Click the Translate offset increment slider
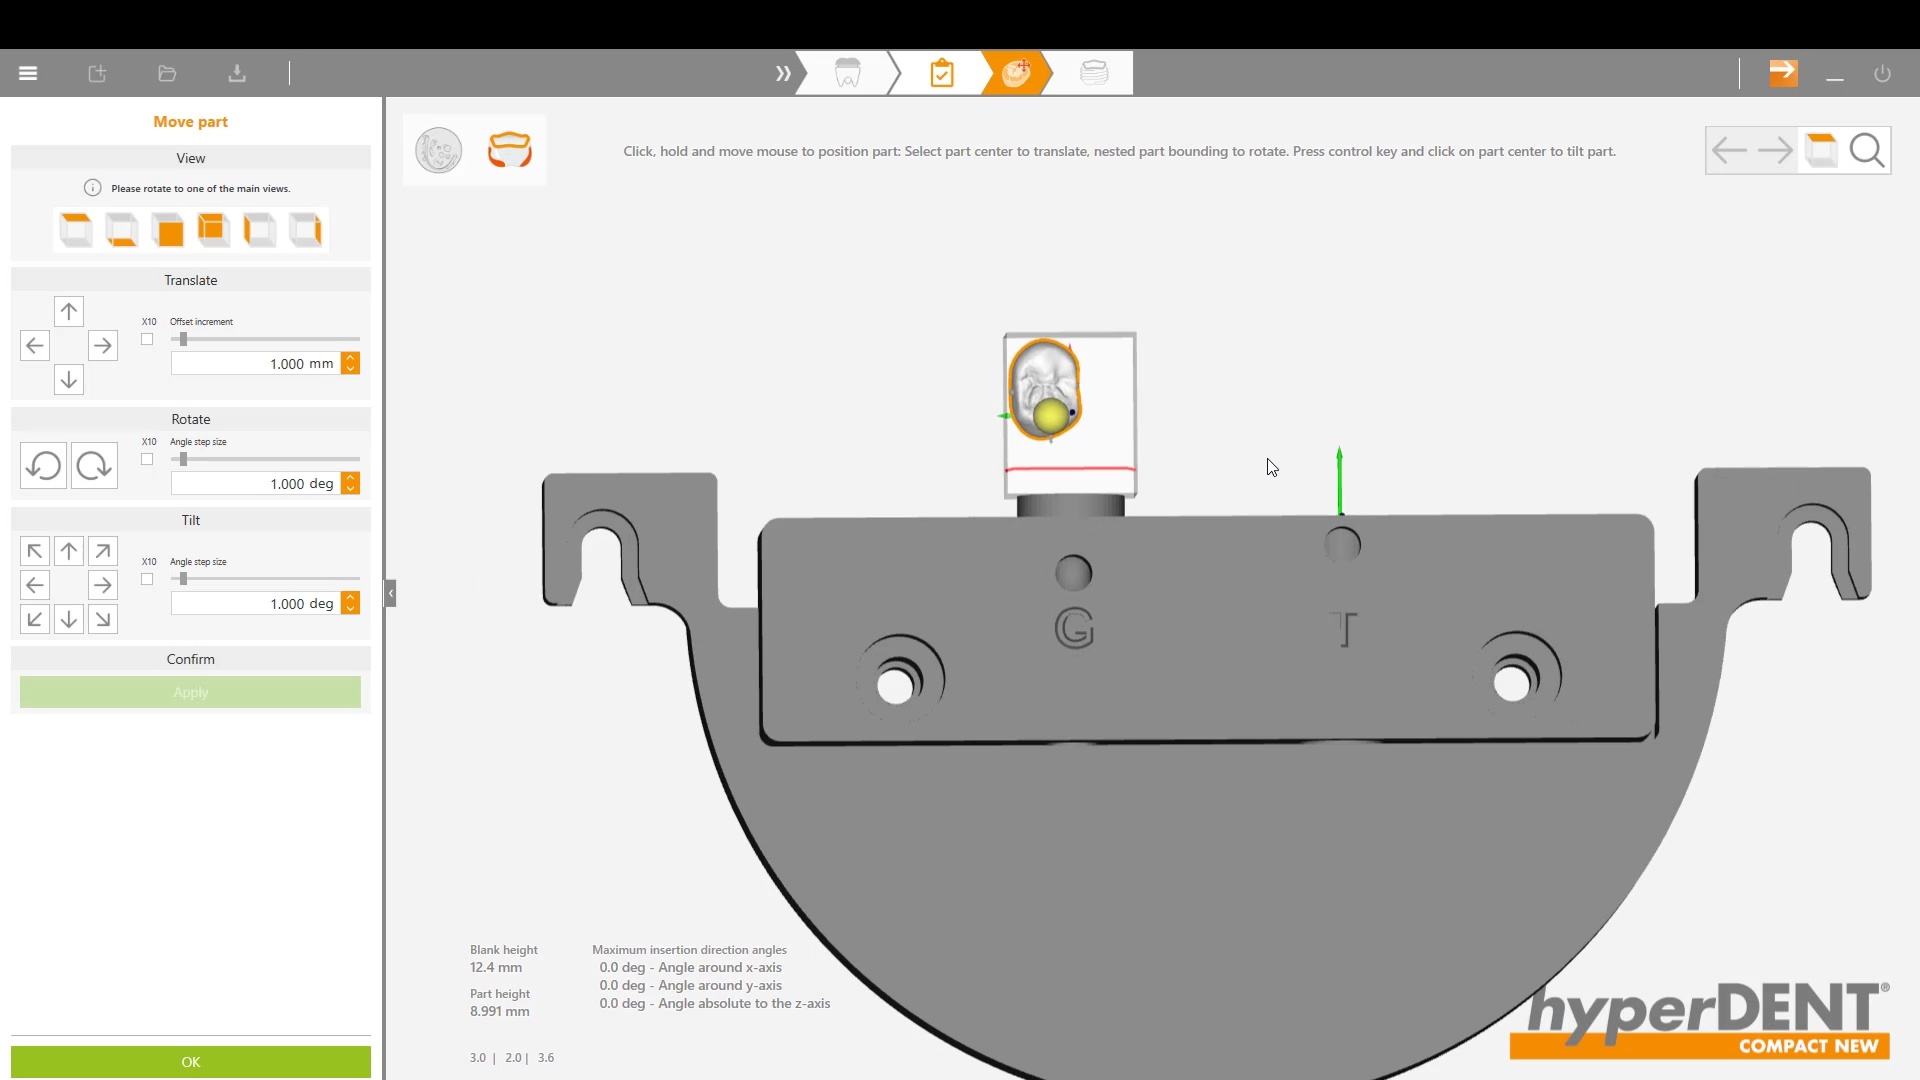Viewport: 1920px width, 1080px height. (x=265, y=339)
